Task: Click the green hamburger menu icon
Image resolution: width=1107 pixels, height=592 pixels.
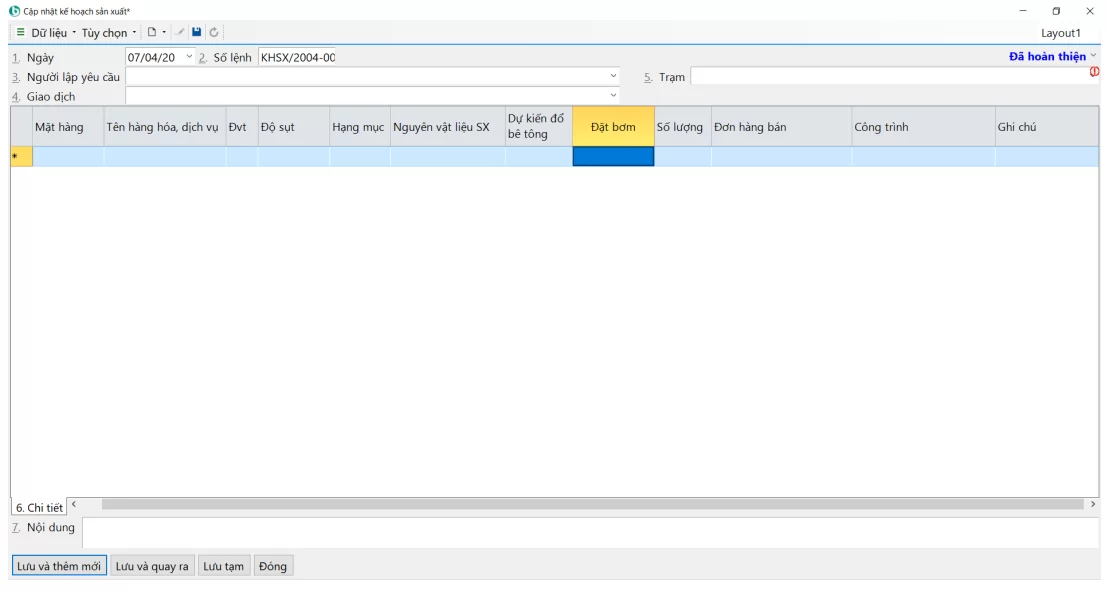Action: [x=20, y=32]
